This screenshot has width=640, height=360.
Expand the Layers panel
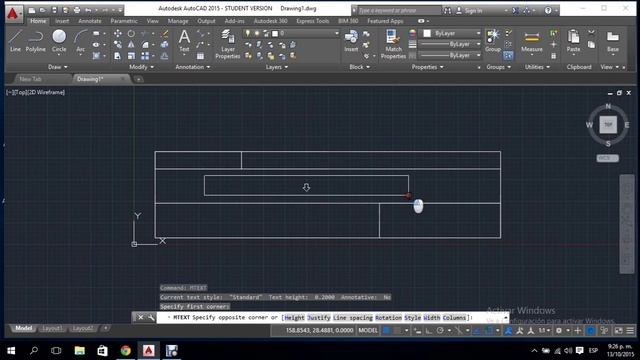pos(276,67)
